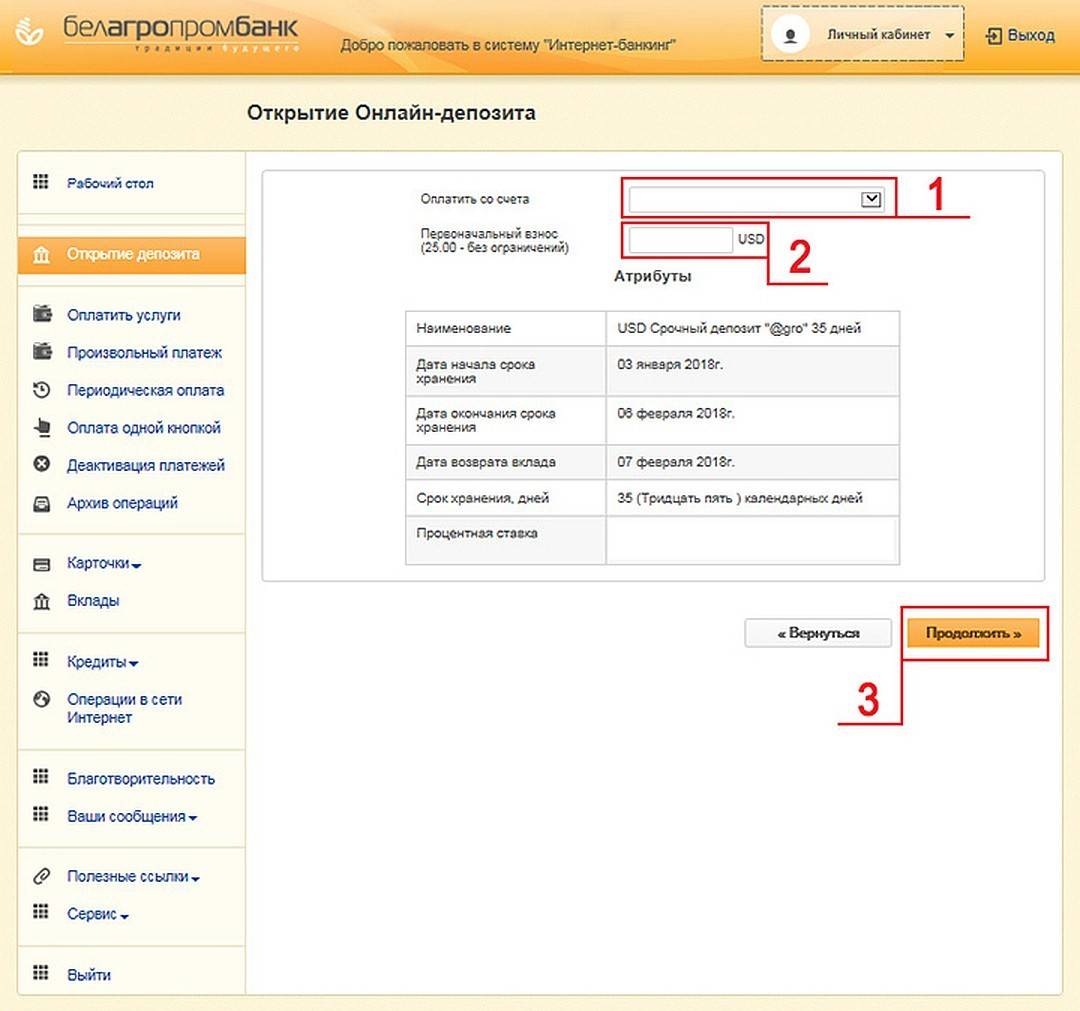
Task: Click the clock icon beside Периодическая оплата
Action: point(41,390)
